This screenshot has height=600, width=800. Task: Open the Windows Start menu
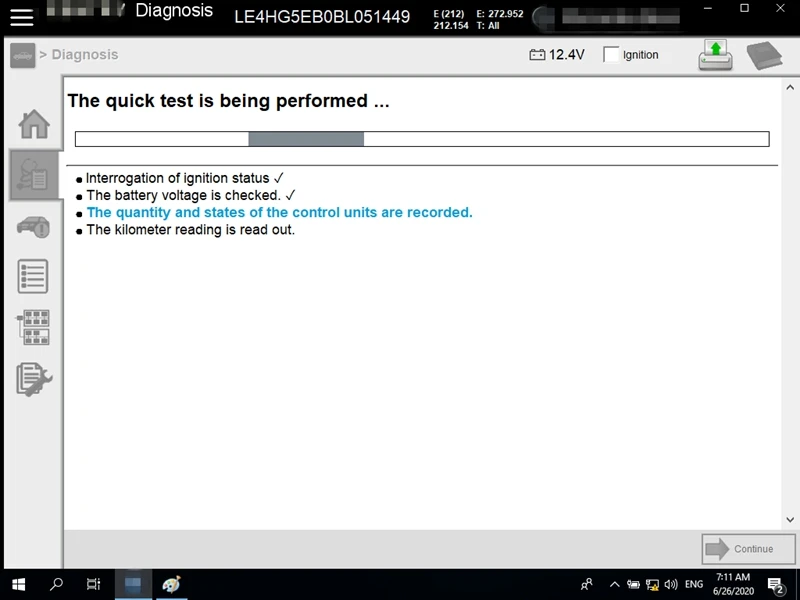(x=18, y=584)
